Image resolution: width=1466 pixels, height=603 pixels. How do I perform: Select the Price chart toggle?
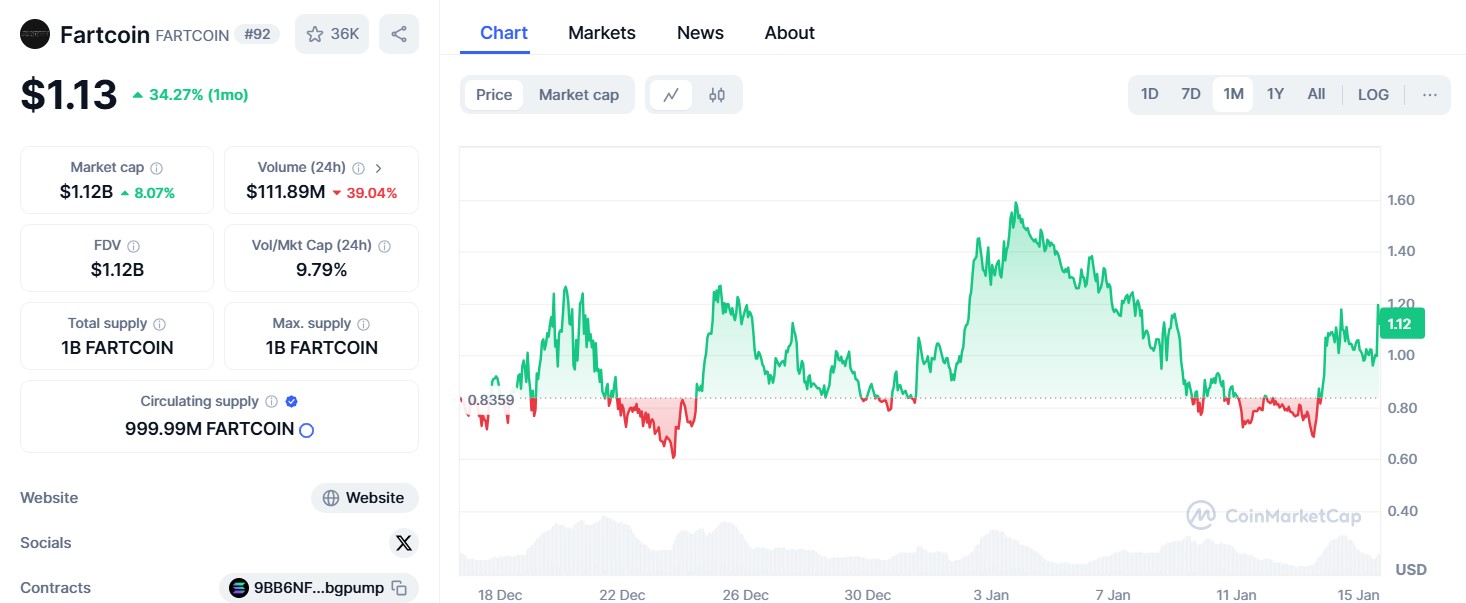coord(494,95)
